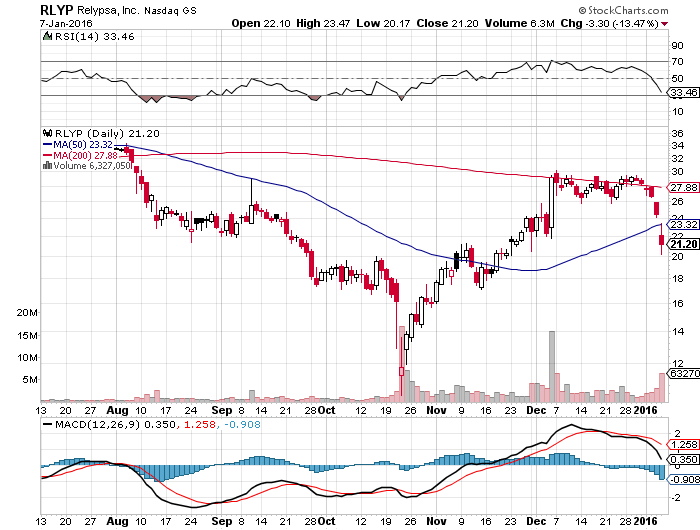
Task: Click the blue MACD histogram value -0.908
Action: (242, 424)
